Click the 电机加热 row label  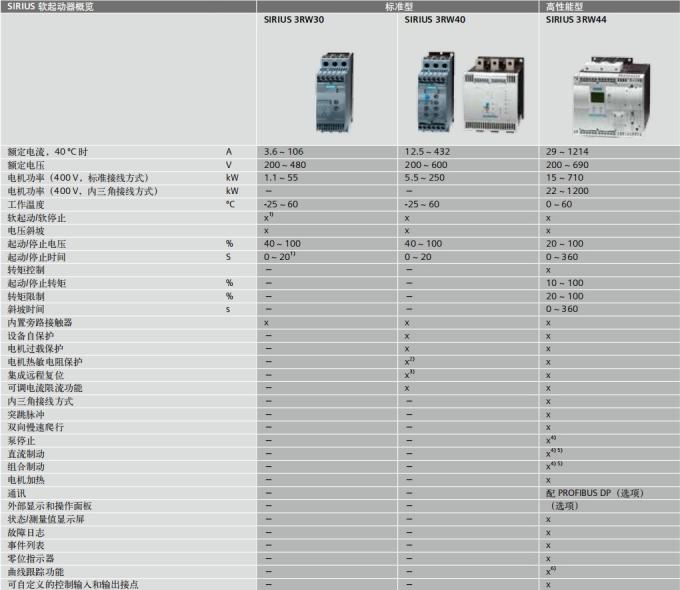26,480
